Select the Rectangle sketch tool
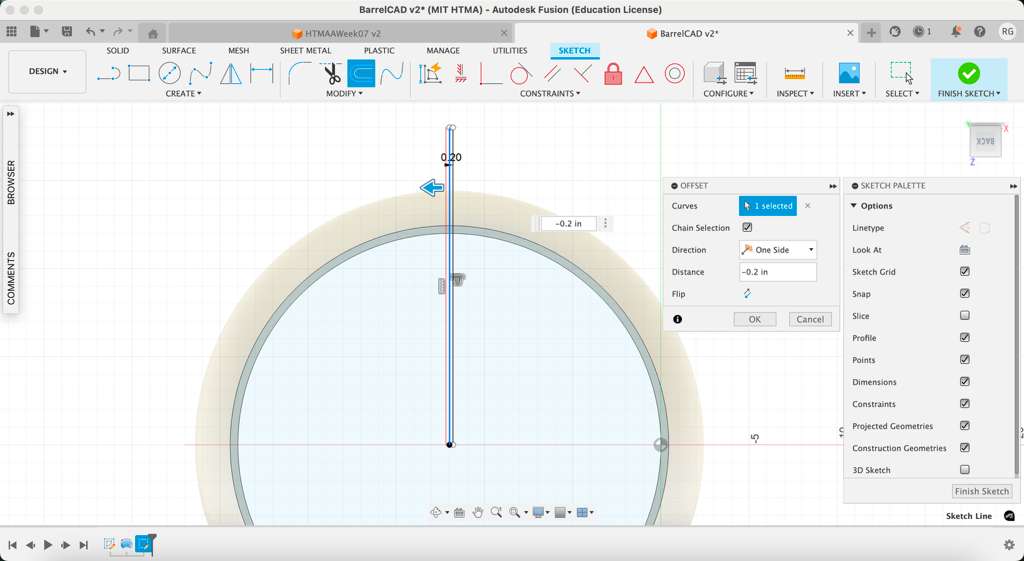This screenshot has height=561, width=1024. pos(139,74)
